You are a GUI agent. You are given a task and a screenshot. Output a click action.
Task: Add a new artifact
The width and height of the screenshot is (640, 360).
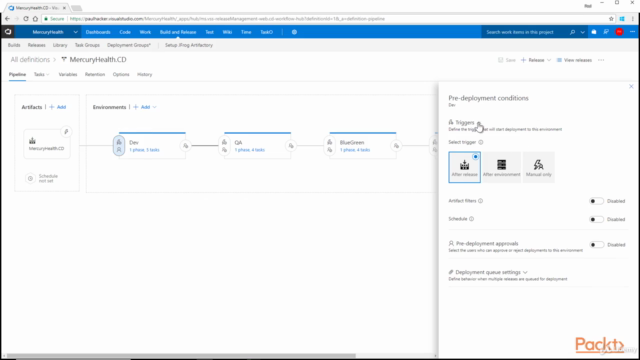click(x=58, y=107)
